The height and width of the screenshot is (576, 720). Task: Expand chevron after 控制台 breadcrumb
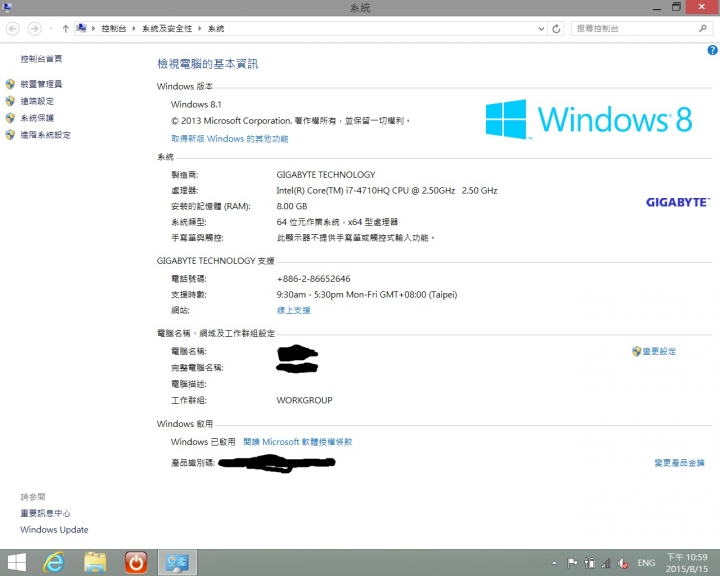(x=134, y=28)
